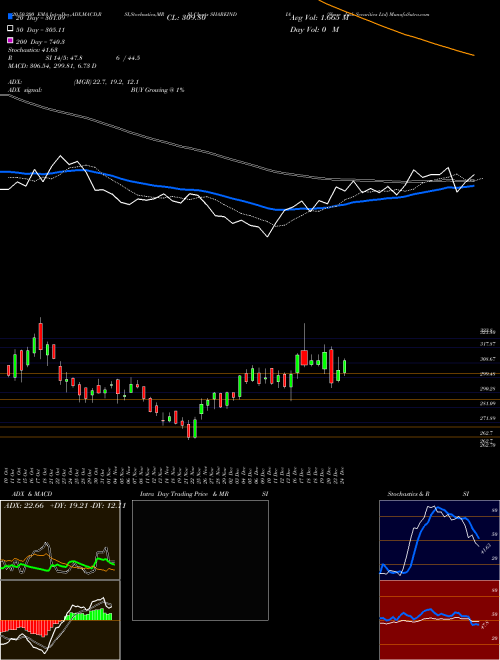Click the 317.97 price level label
This screenshot has width=500, height=660.
488,344
